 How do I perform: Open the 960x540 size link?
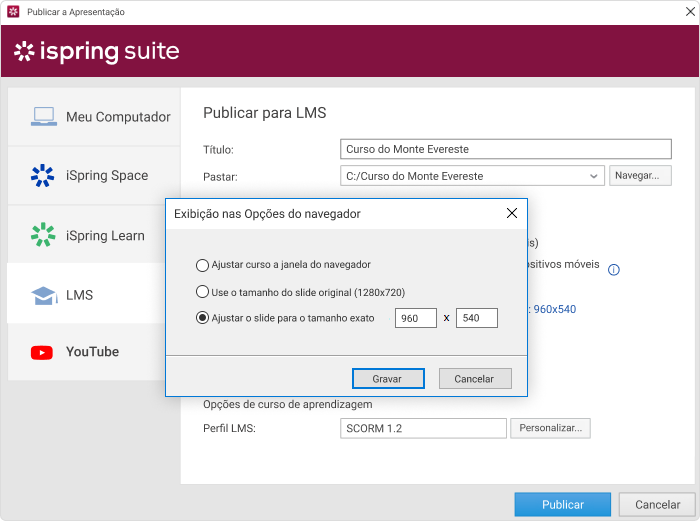554,309
